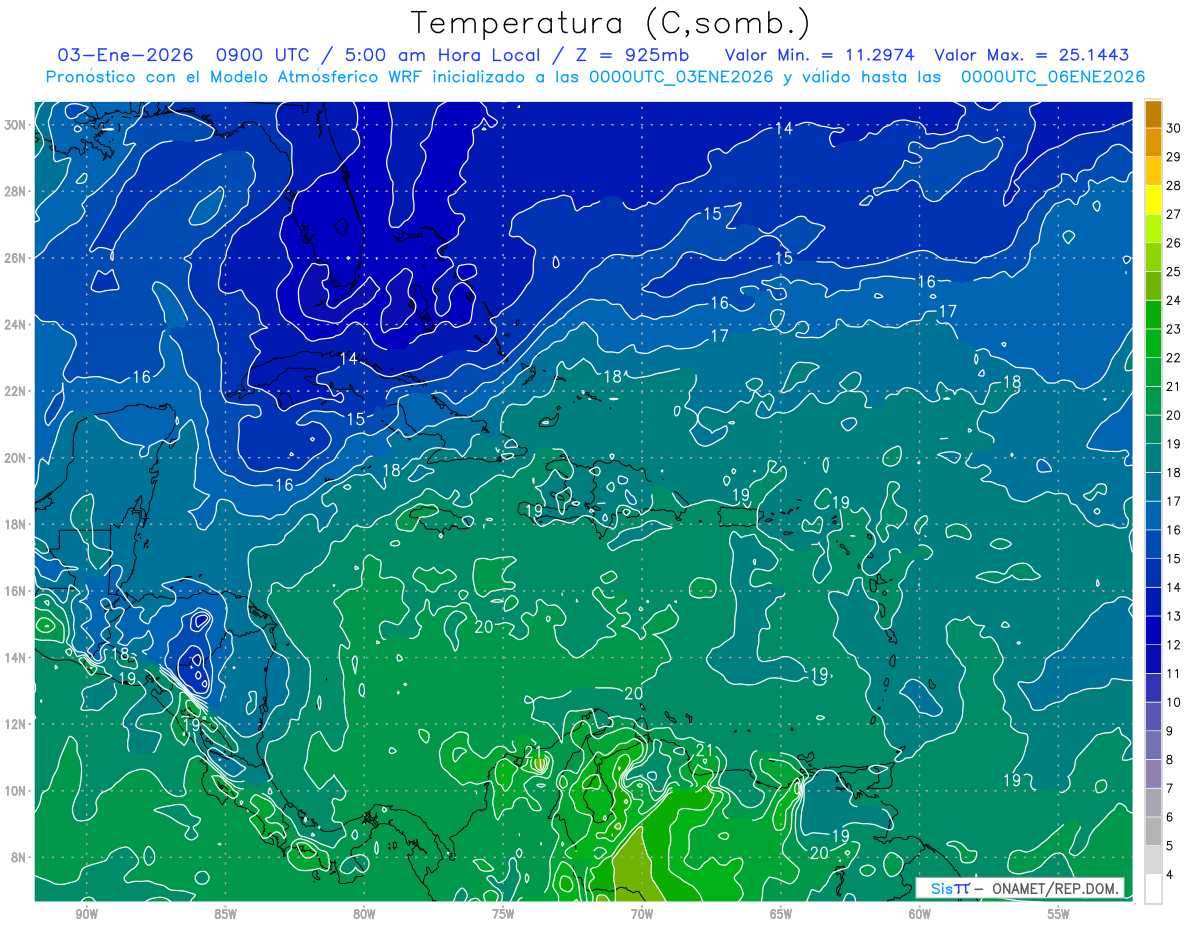Click the "16N" latitude axis label
Screen dimensions: 1200x927
(16, 591)
